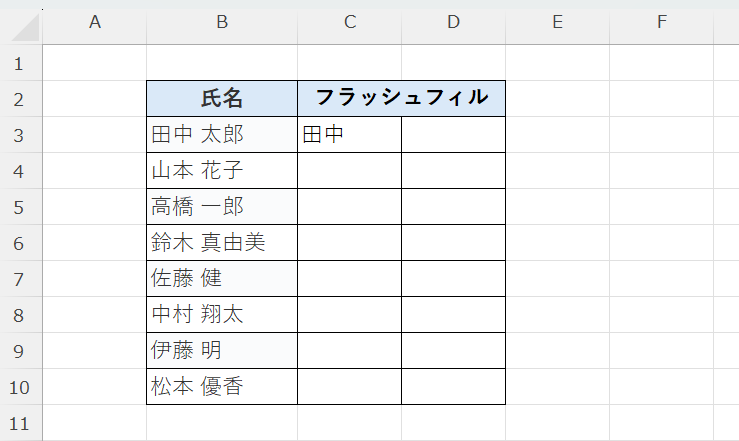Screen dimensions: 739x441
Task: Select column E header
Action: (x=557, y=23)
